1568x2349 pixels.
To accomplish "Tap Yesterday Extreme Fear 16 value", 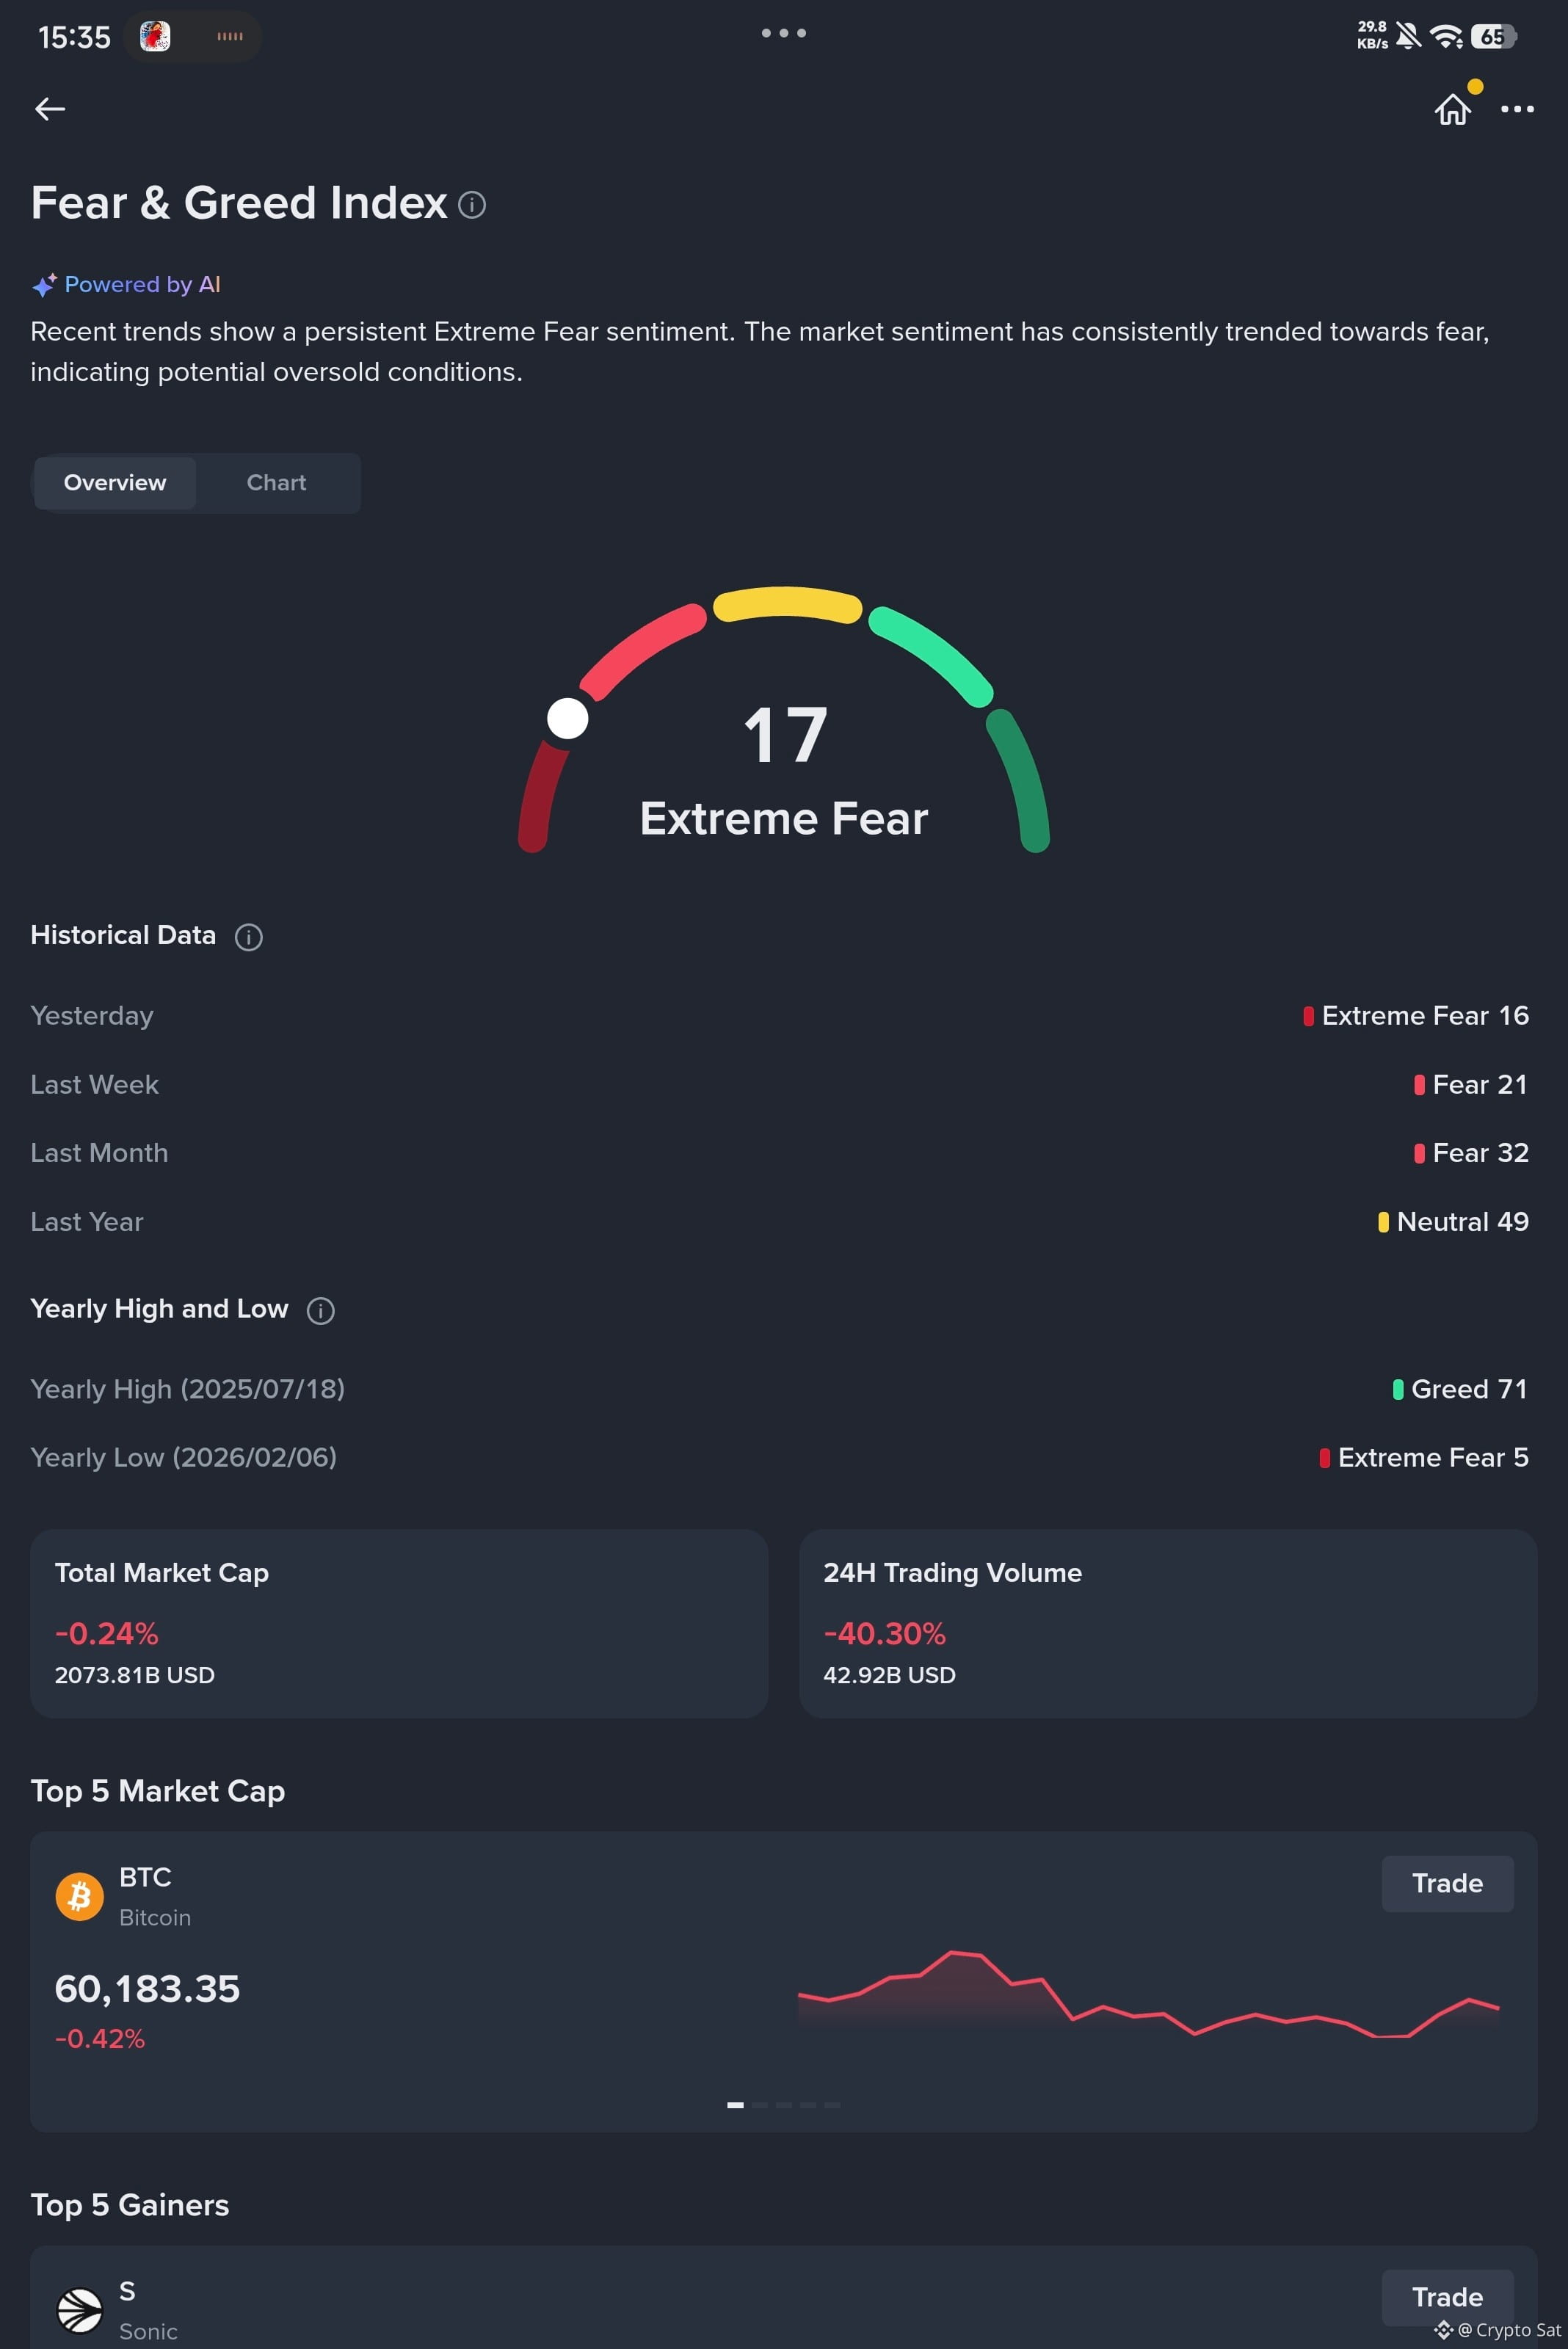I will click(x=1416, y=1016).
